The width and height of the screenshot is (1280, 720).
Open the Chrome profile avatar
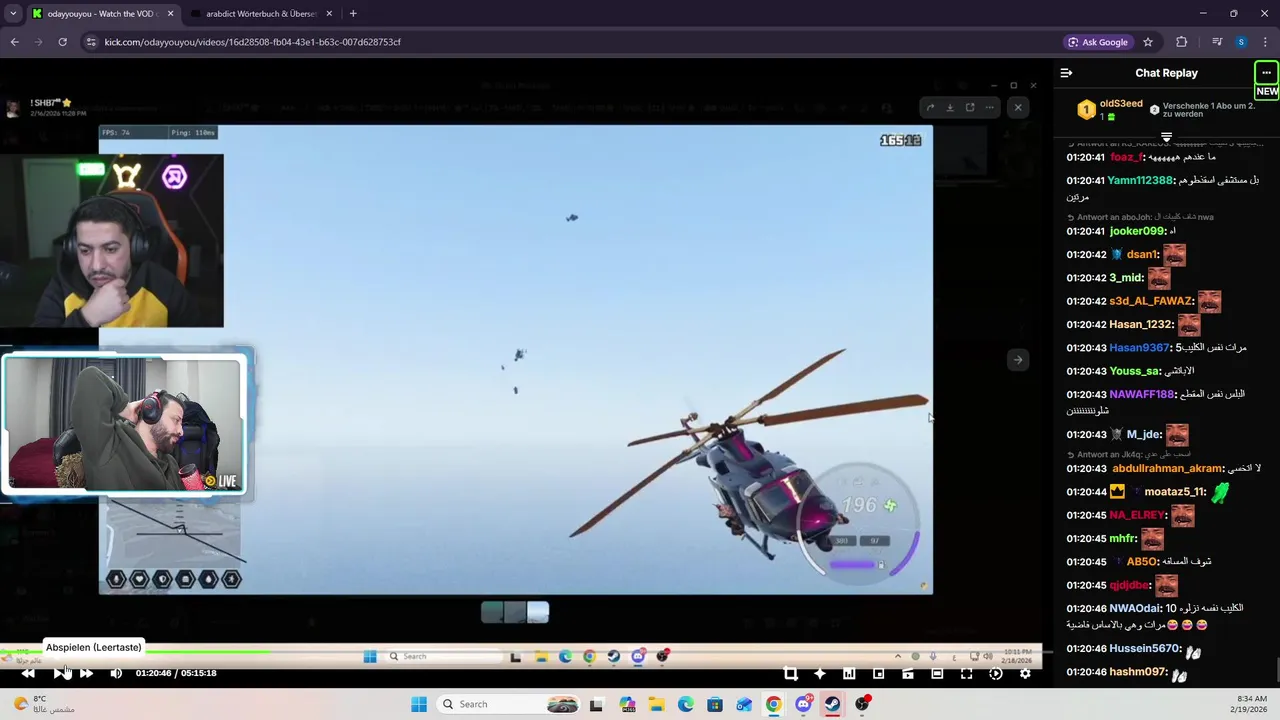click(1241, 42)
